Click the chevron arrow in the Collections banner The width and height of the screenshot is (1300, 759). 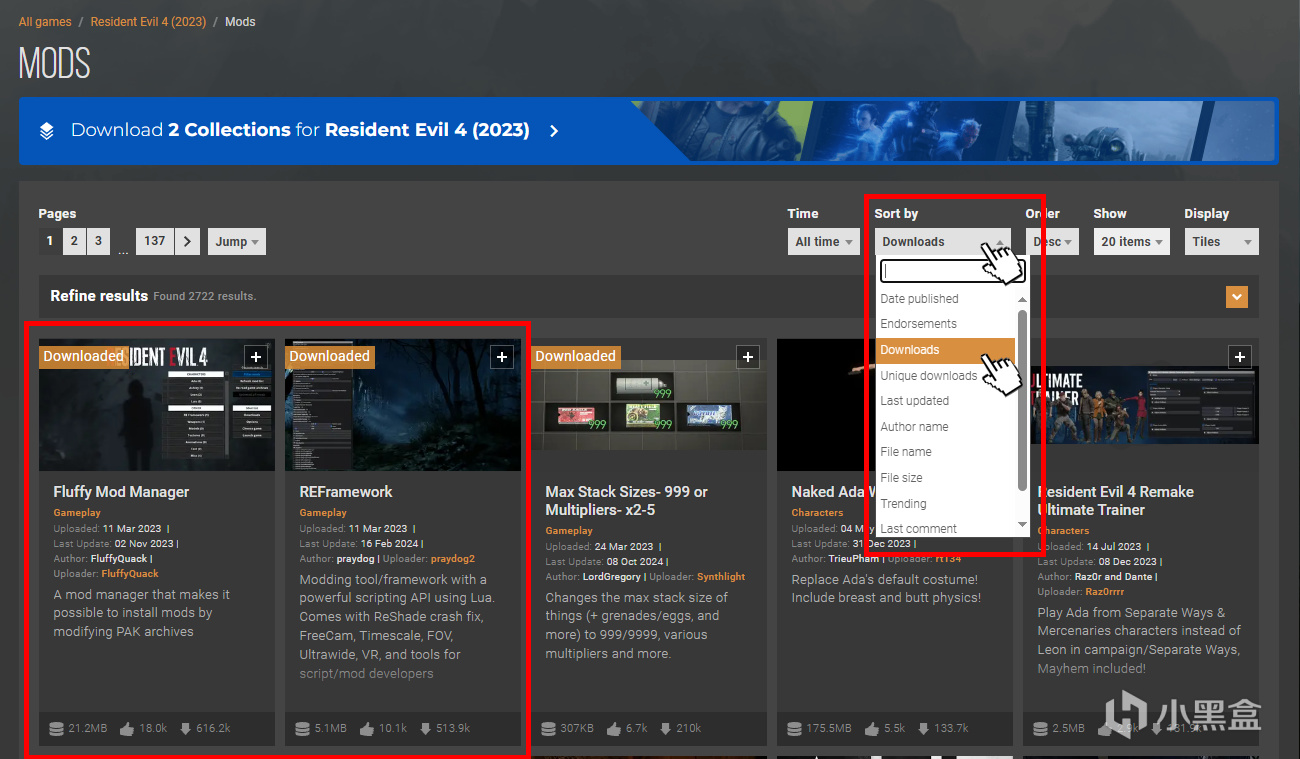click(554, 131)
